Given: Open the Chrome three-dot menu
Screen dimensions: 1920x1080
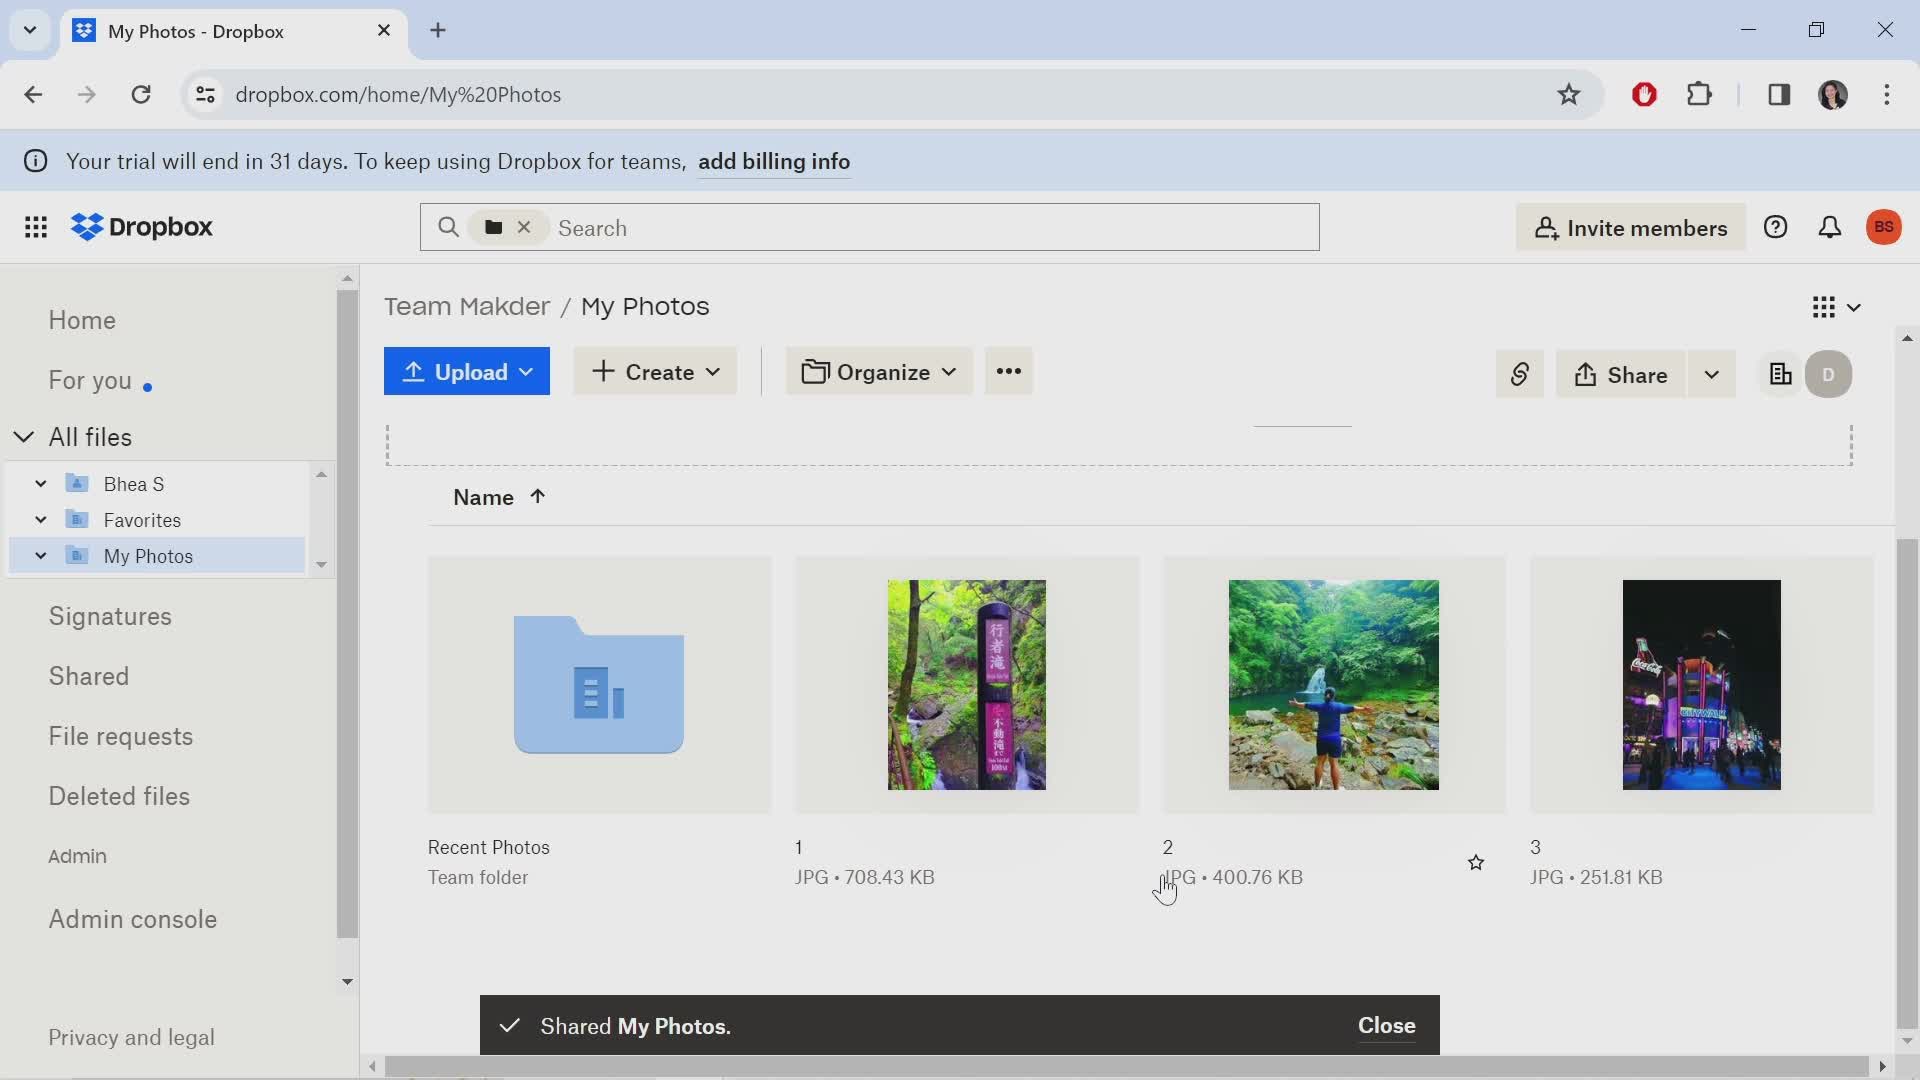Looking at the screenshot, I should pyautogui.click(x=1887, y=94).
